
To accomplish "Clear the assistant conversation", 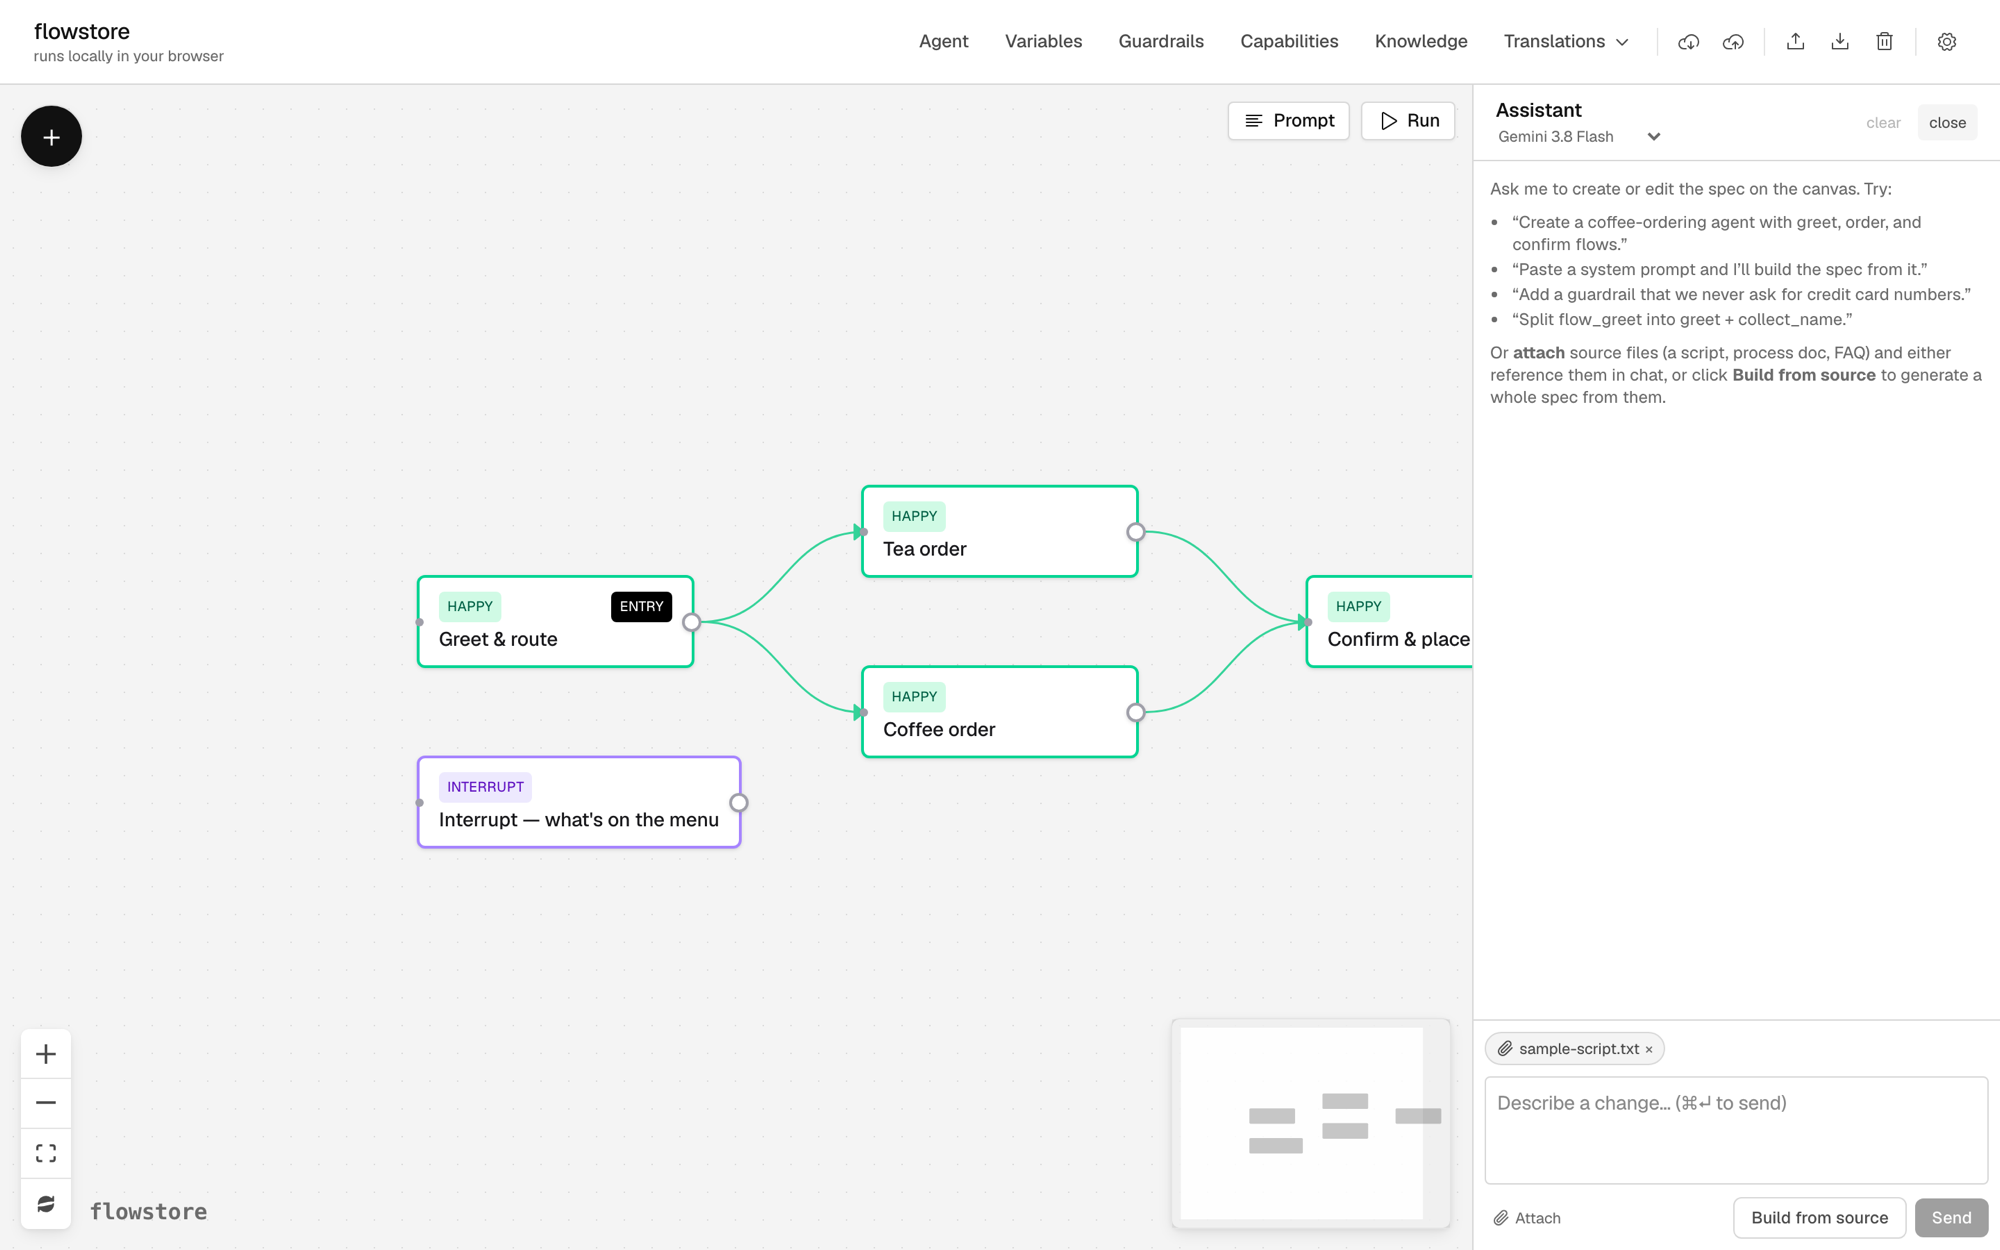I will [x=1882, y=123].
